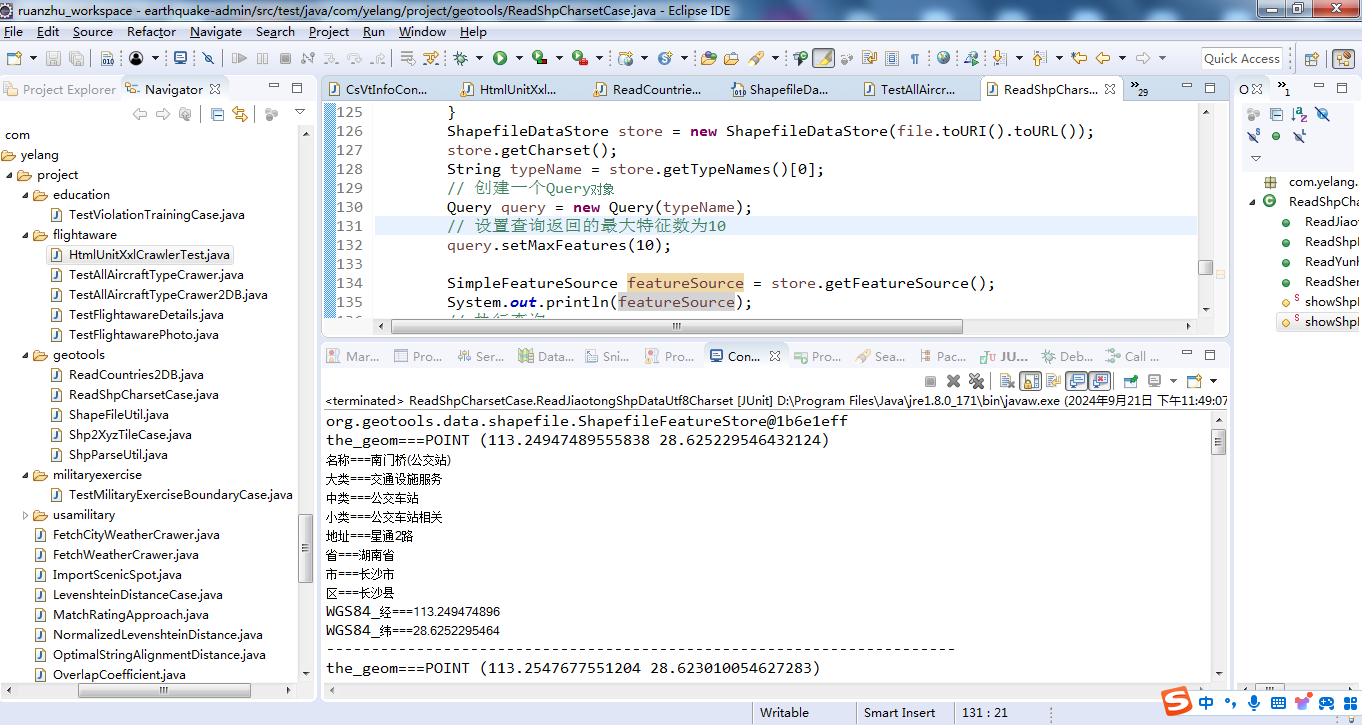
Task: Open the Window menu
Action: (x=422, y=31)
